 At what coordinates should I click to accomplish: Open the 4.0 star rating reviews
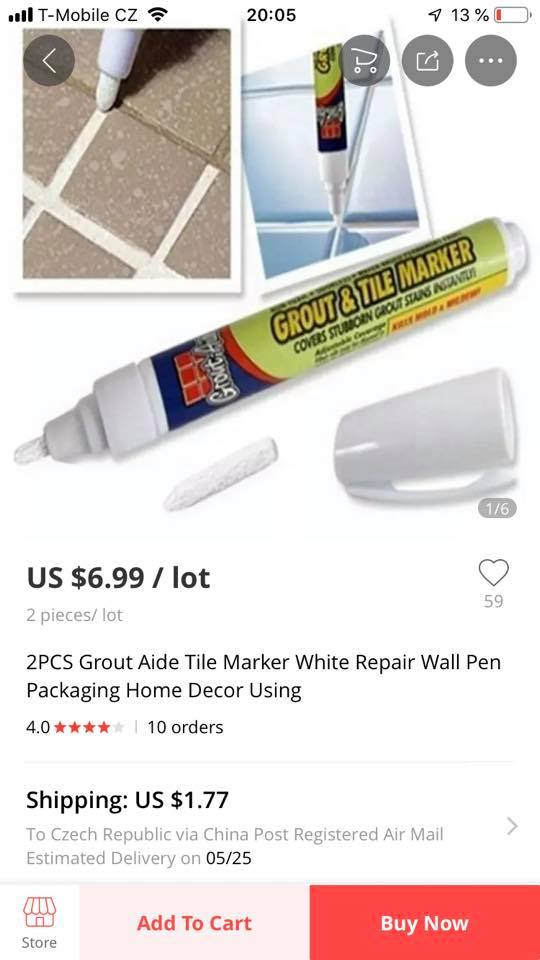coord(75,727)
